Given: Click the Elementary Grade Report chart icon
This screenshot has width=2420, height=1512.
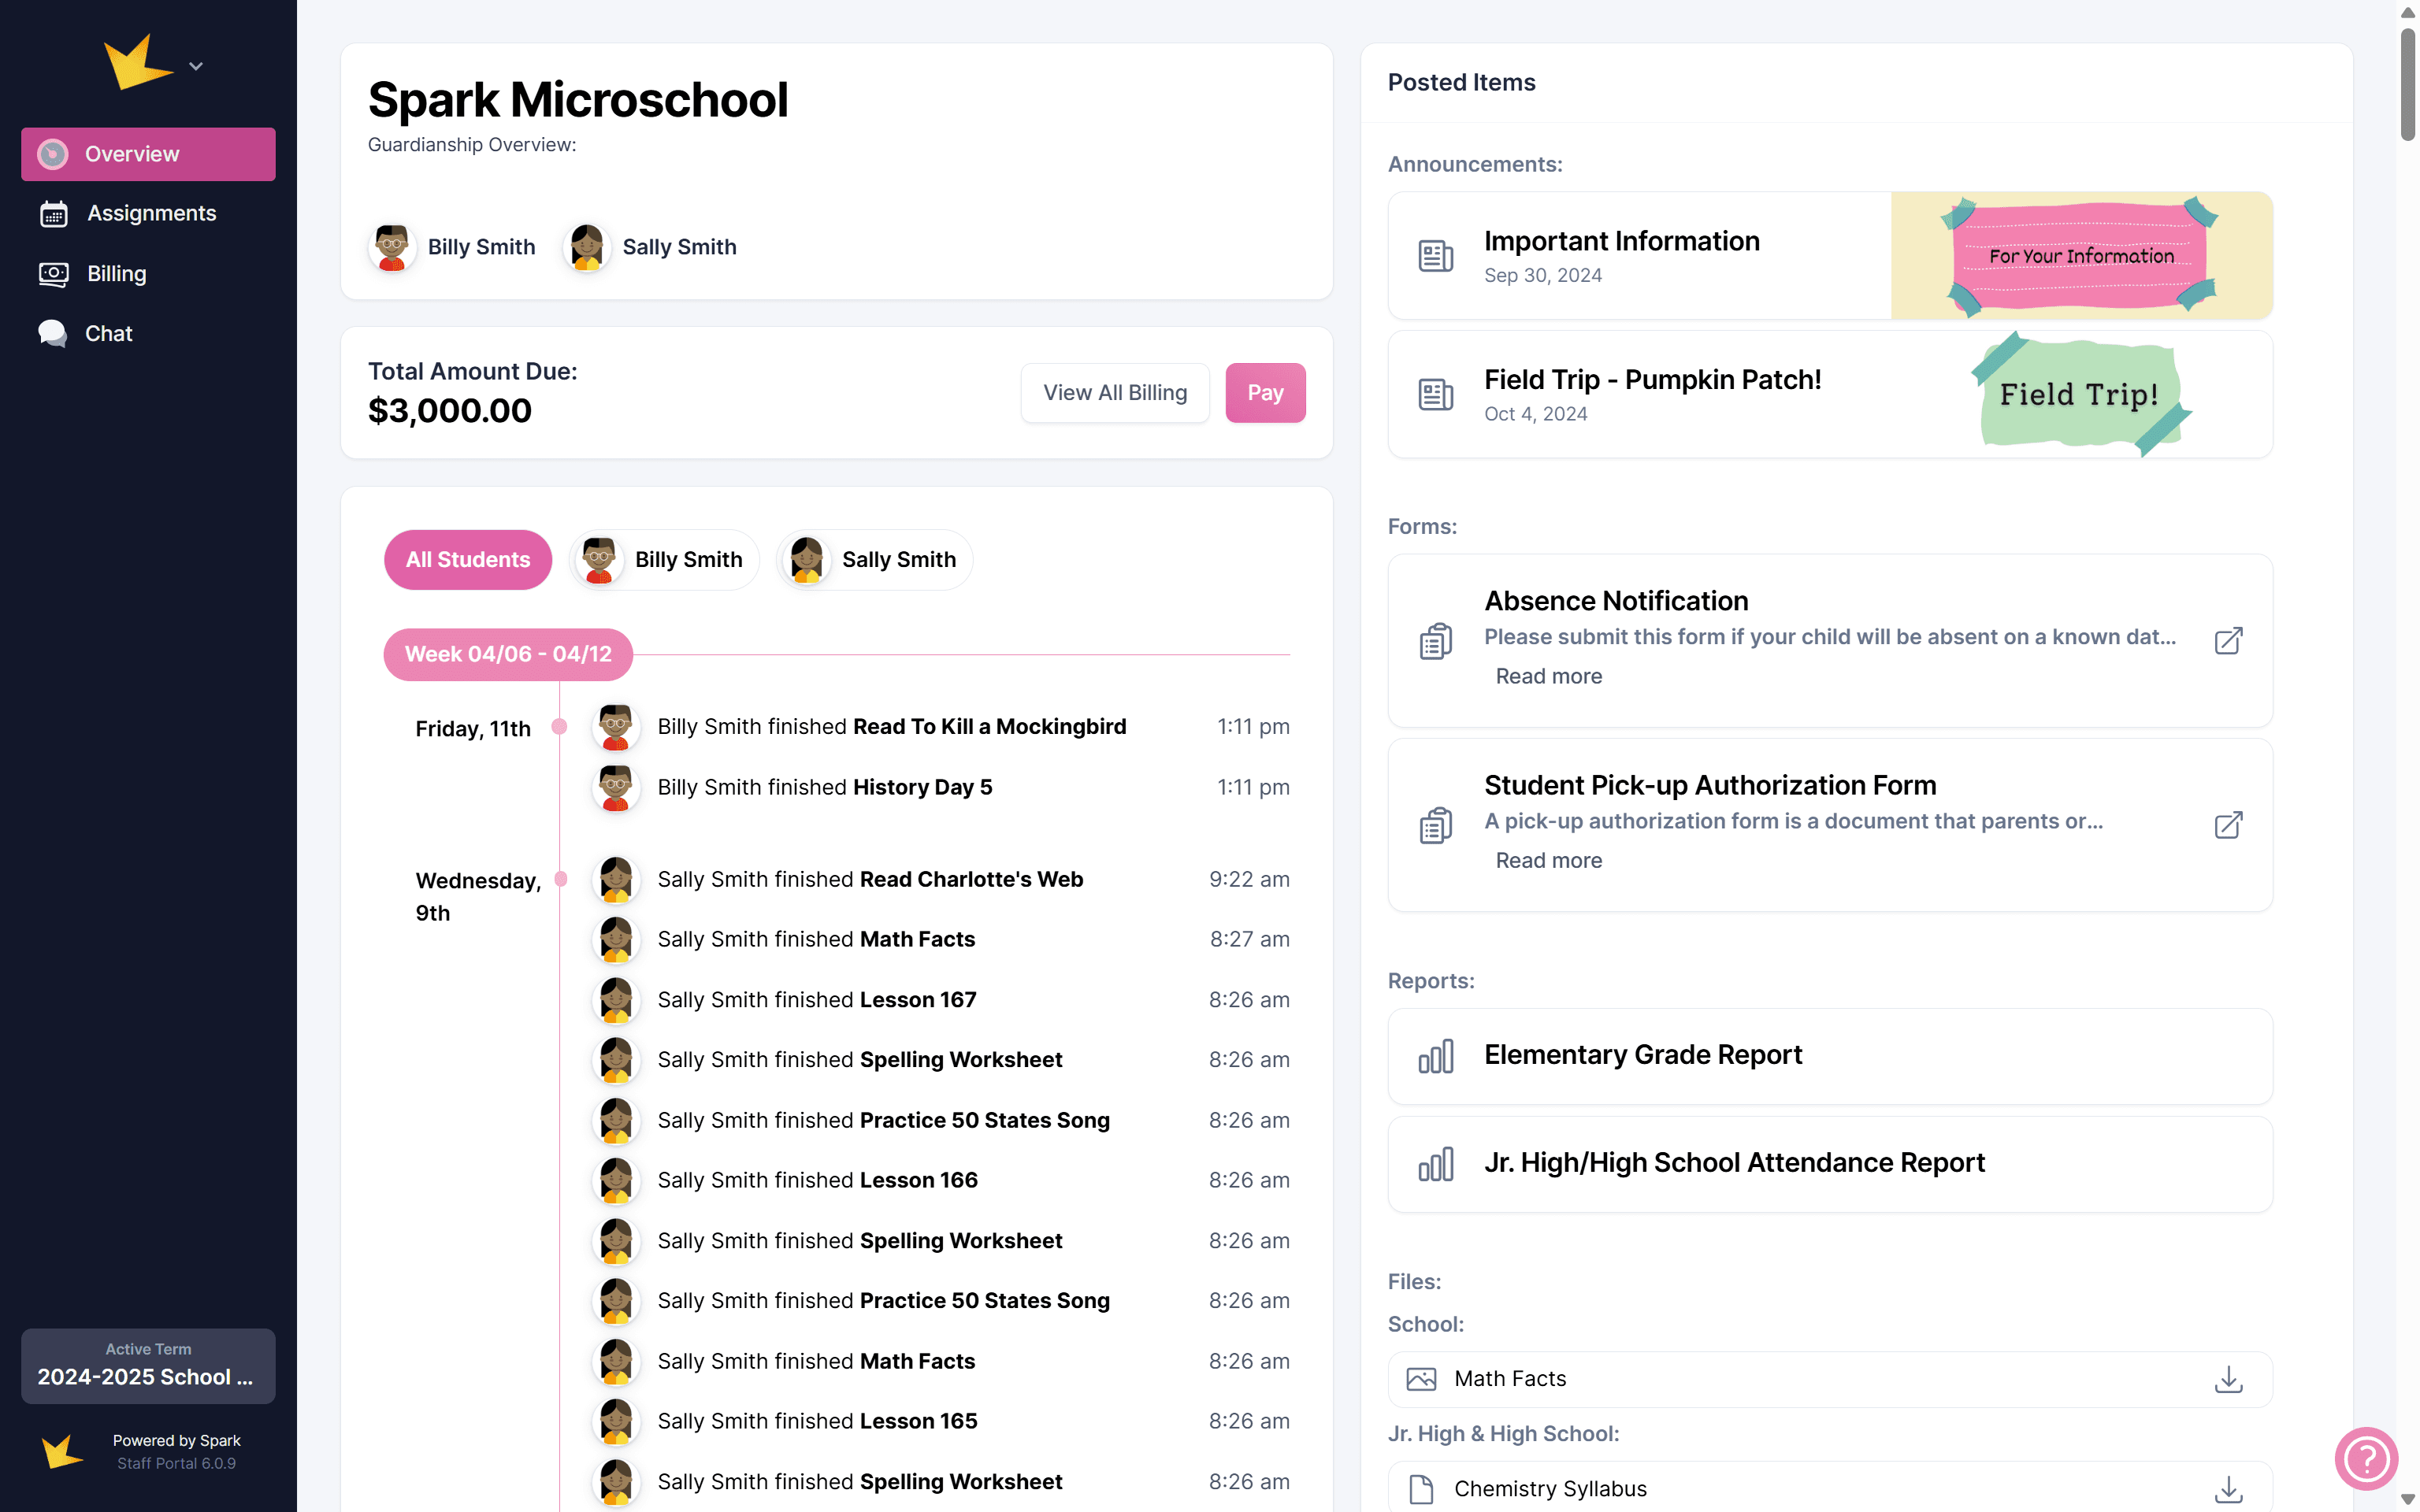Looking at the screenshot, I should click(x=1435, y=1056).
